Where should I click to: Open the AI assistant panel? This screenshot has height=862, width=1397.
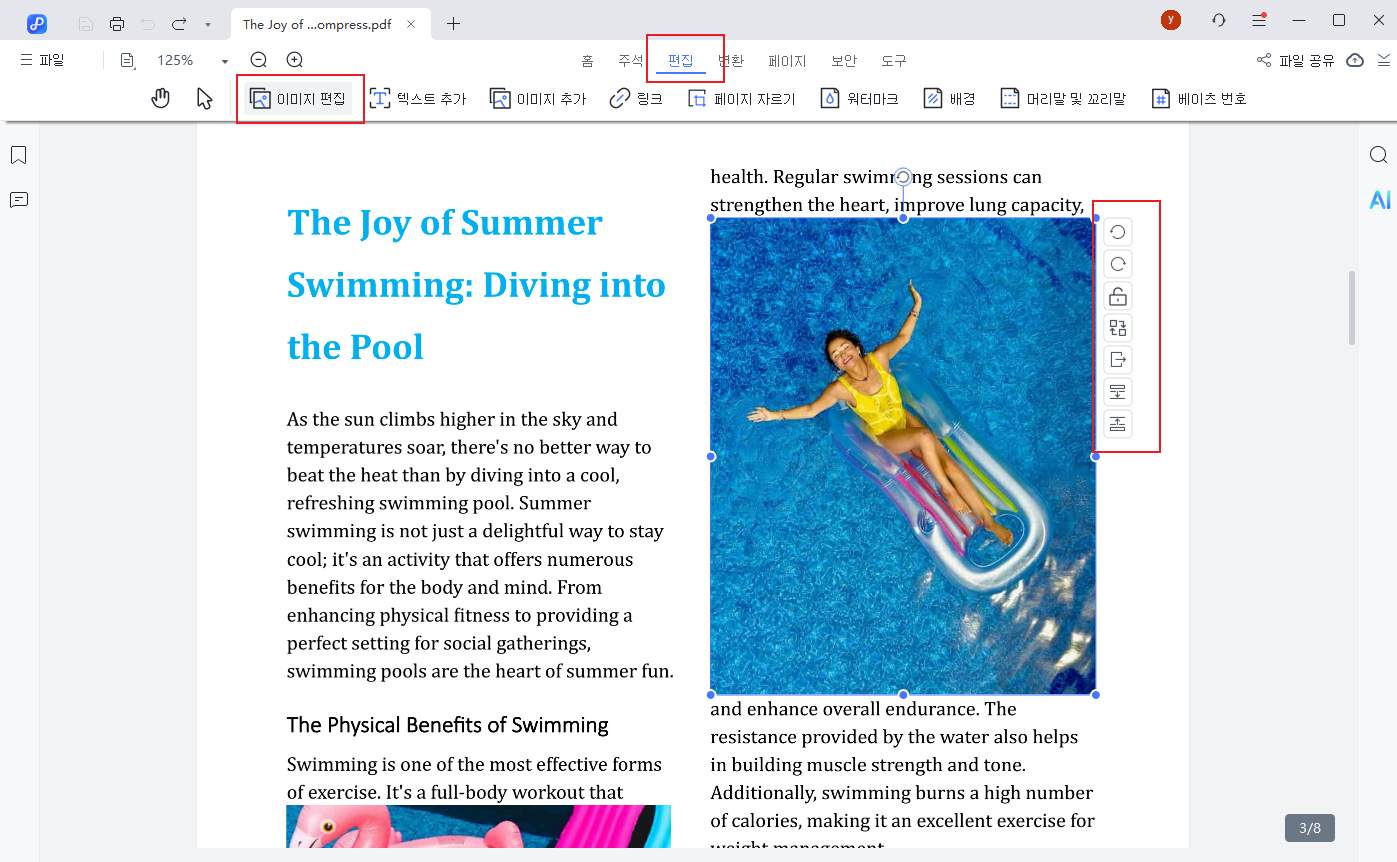[1379, 201]
